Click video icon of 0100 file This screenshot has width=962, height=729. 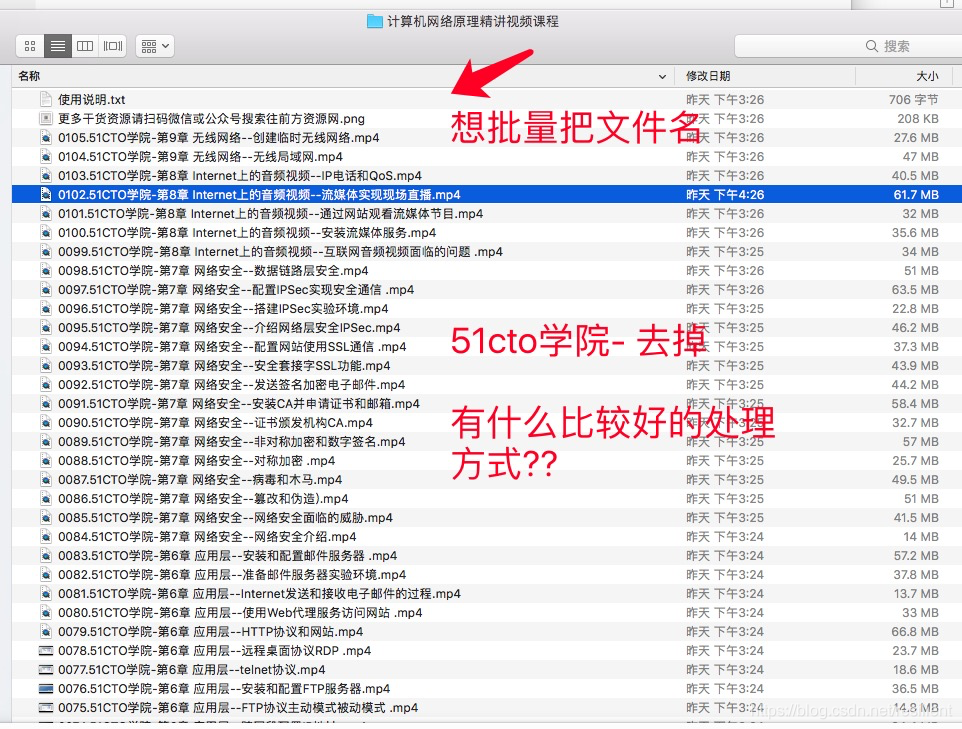tap(45, 233)
